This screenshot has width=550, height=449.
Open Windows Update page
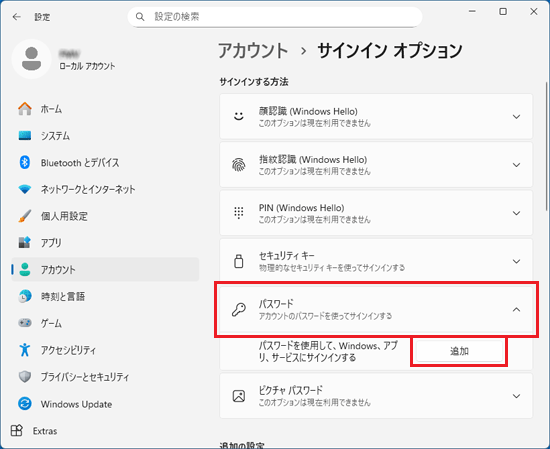tap(105, 404)
